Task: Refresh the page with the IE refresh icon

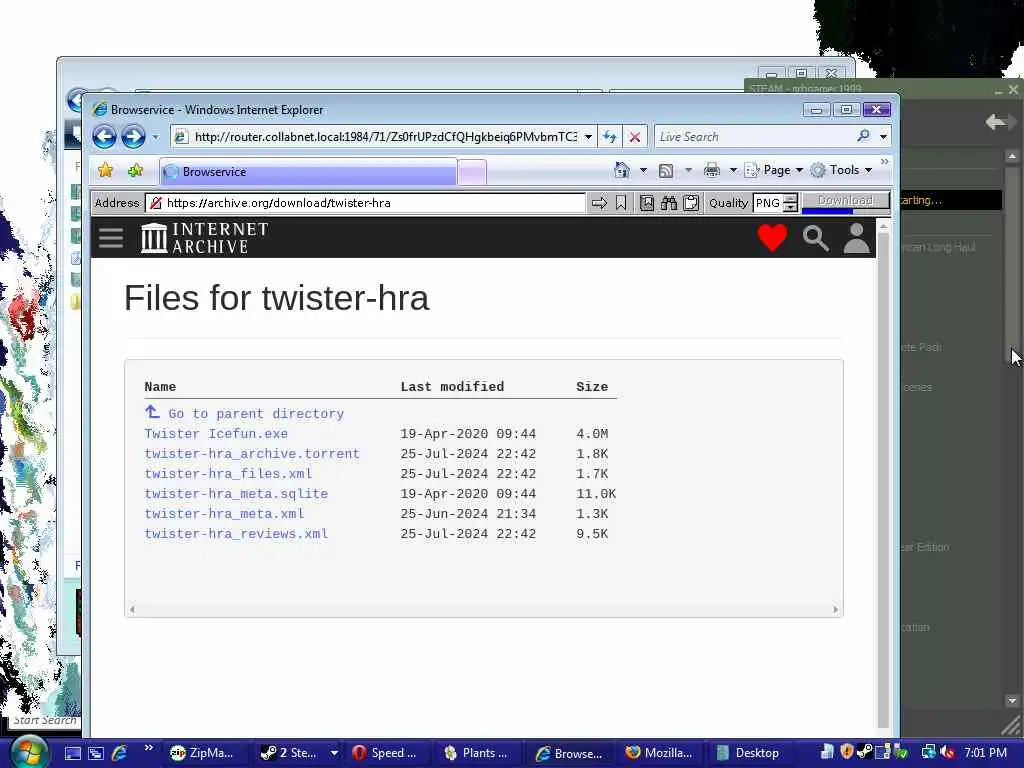Action: [x=610, y=136]
